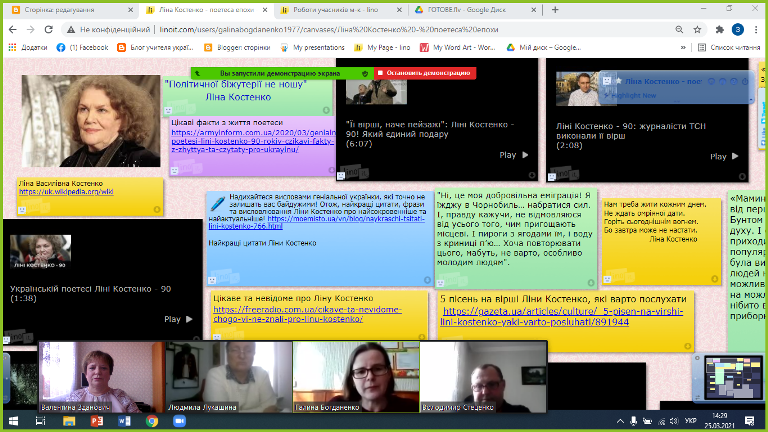Switch to Сторінка: редагування tab

click(x=72, y=10)
